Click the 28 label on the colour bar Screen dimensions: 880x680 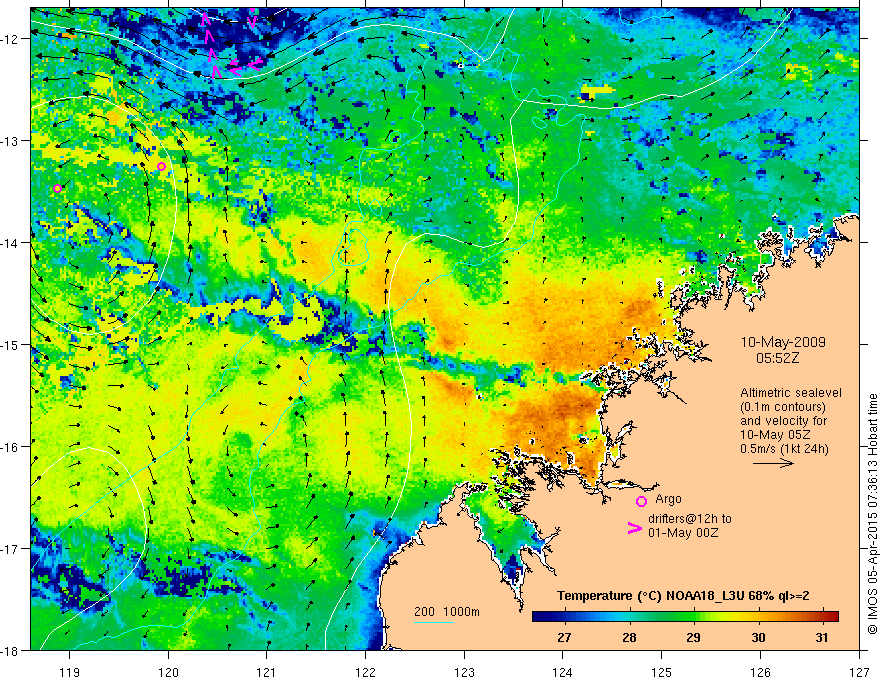point(629,637)
